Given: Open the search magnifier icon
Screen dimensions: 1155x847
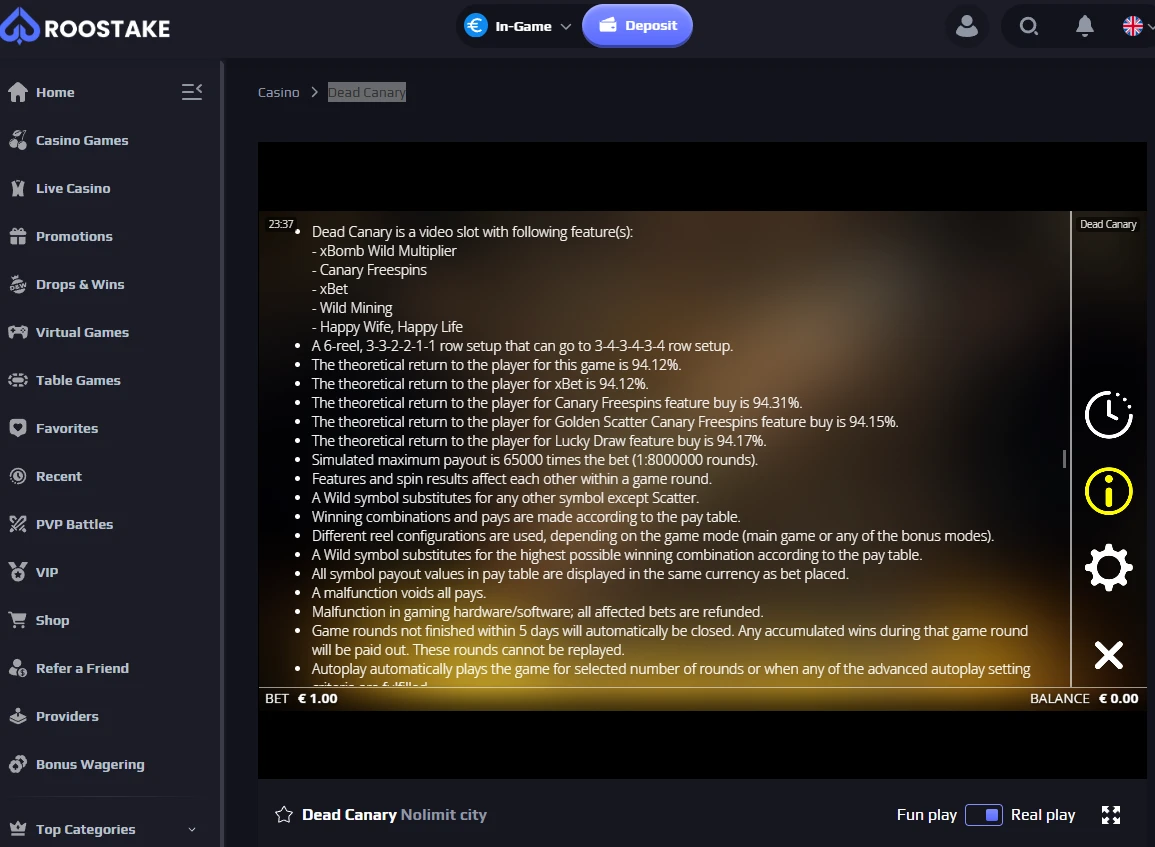Looking at the screenshot, I should (1029, 27).
